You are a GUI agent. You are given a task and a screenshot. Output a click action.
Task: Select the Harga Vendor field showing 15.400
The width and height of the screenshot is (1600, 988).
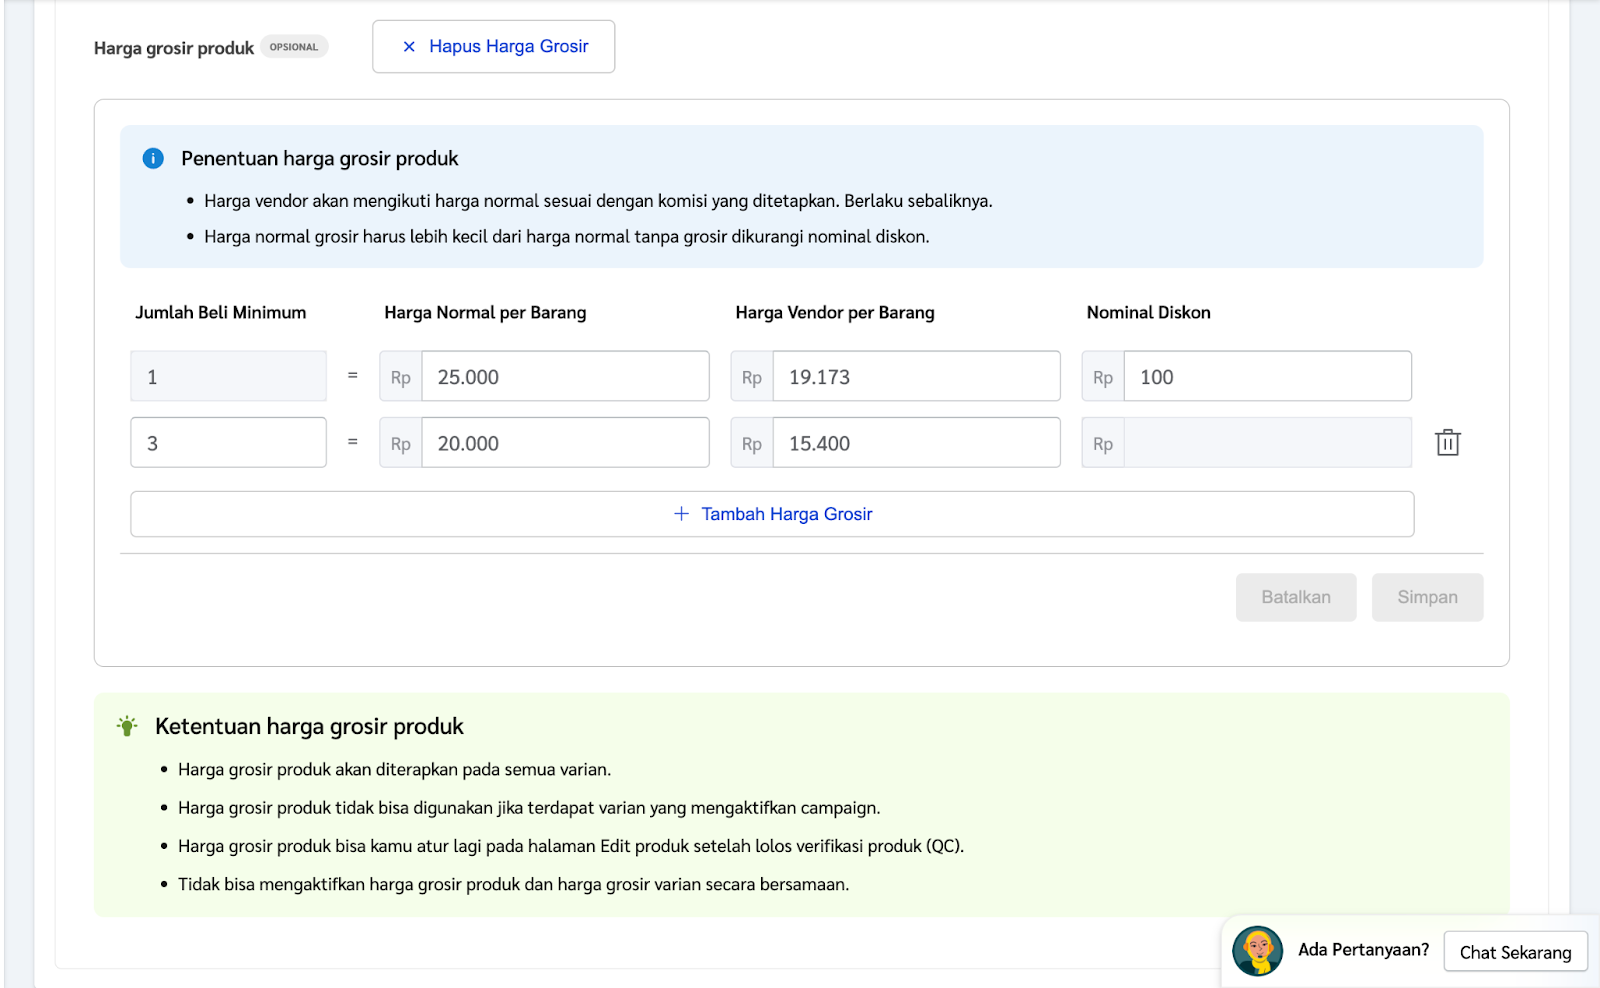pyautogui.click(x=917, y=442)
